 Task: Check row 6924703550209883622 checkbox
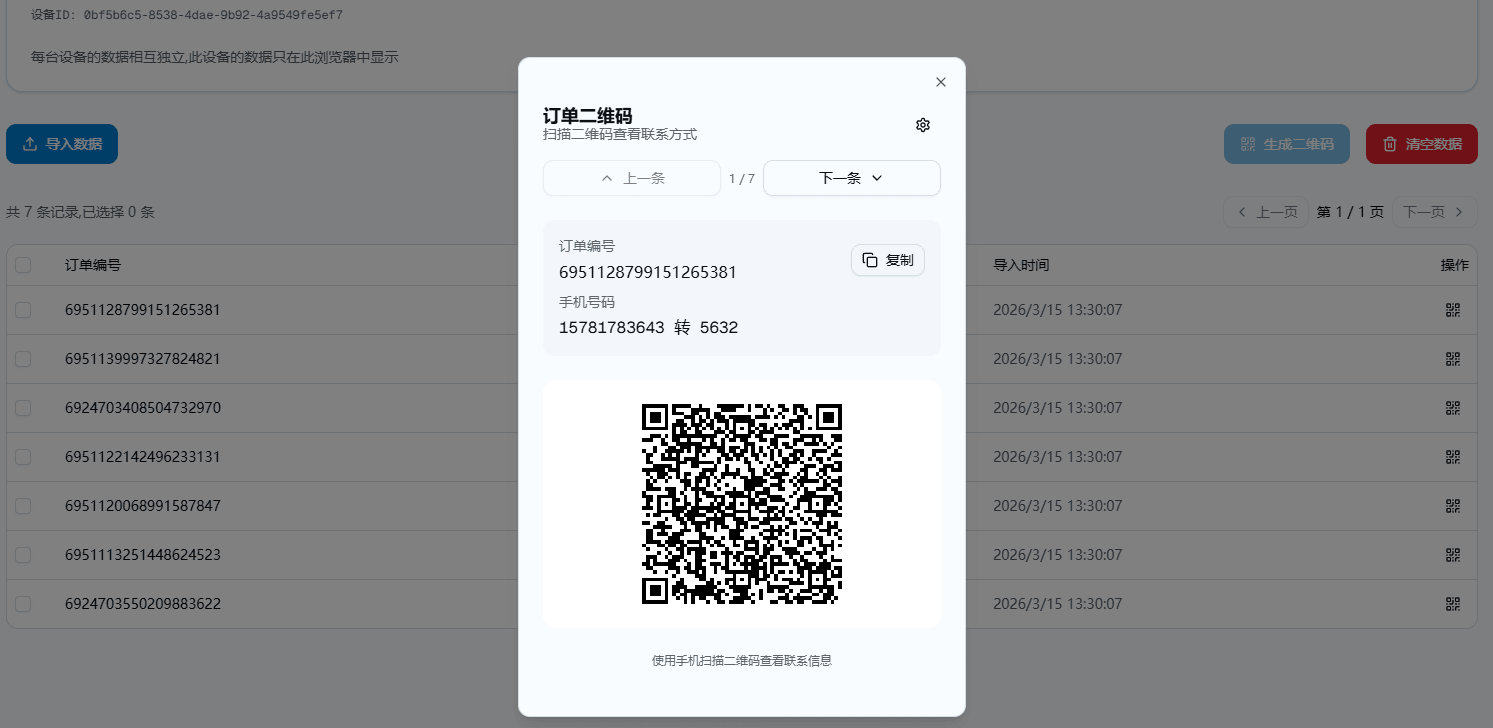23,604
